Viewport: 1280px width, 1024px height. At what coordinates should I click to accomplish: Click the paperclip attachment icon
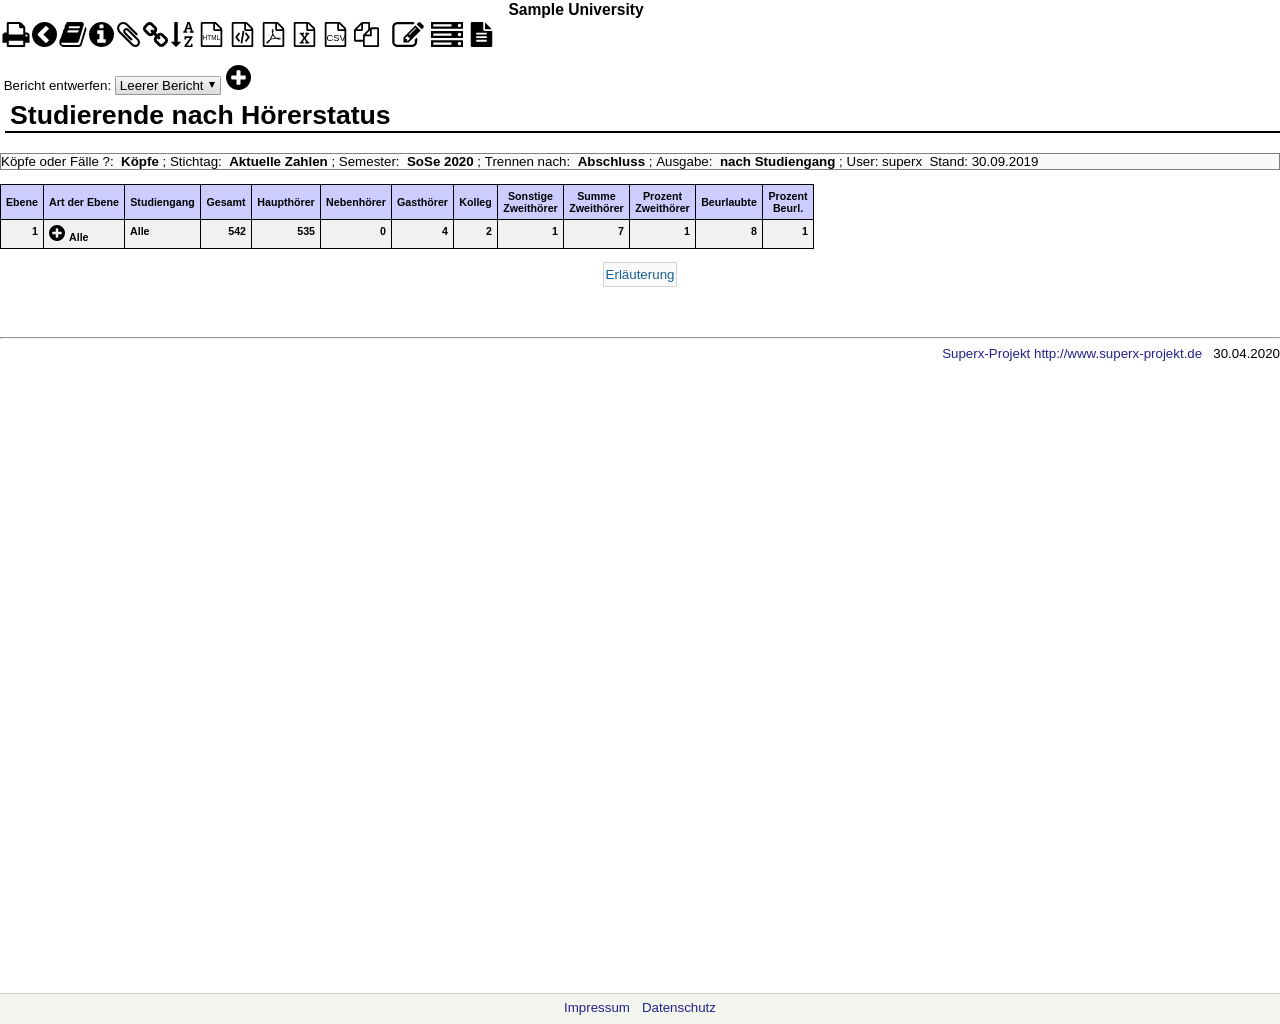[x=128, y=35]
